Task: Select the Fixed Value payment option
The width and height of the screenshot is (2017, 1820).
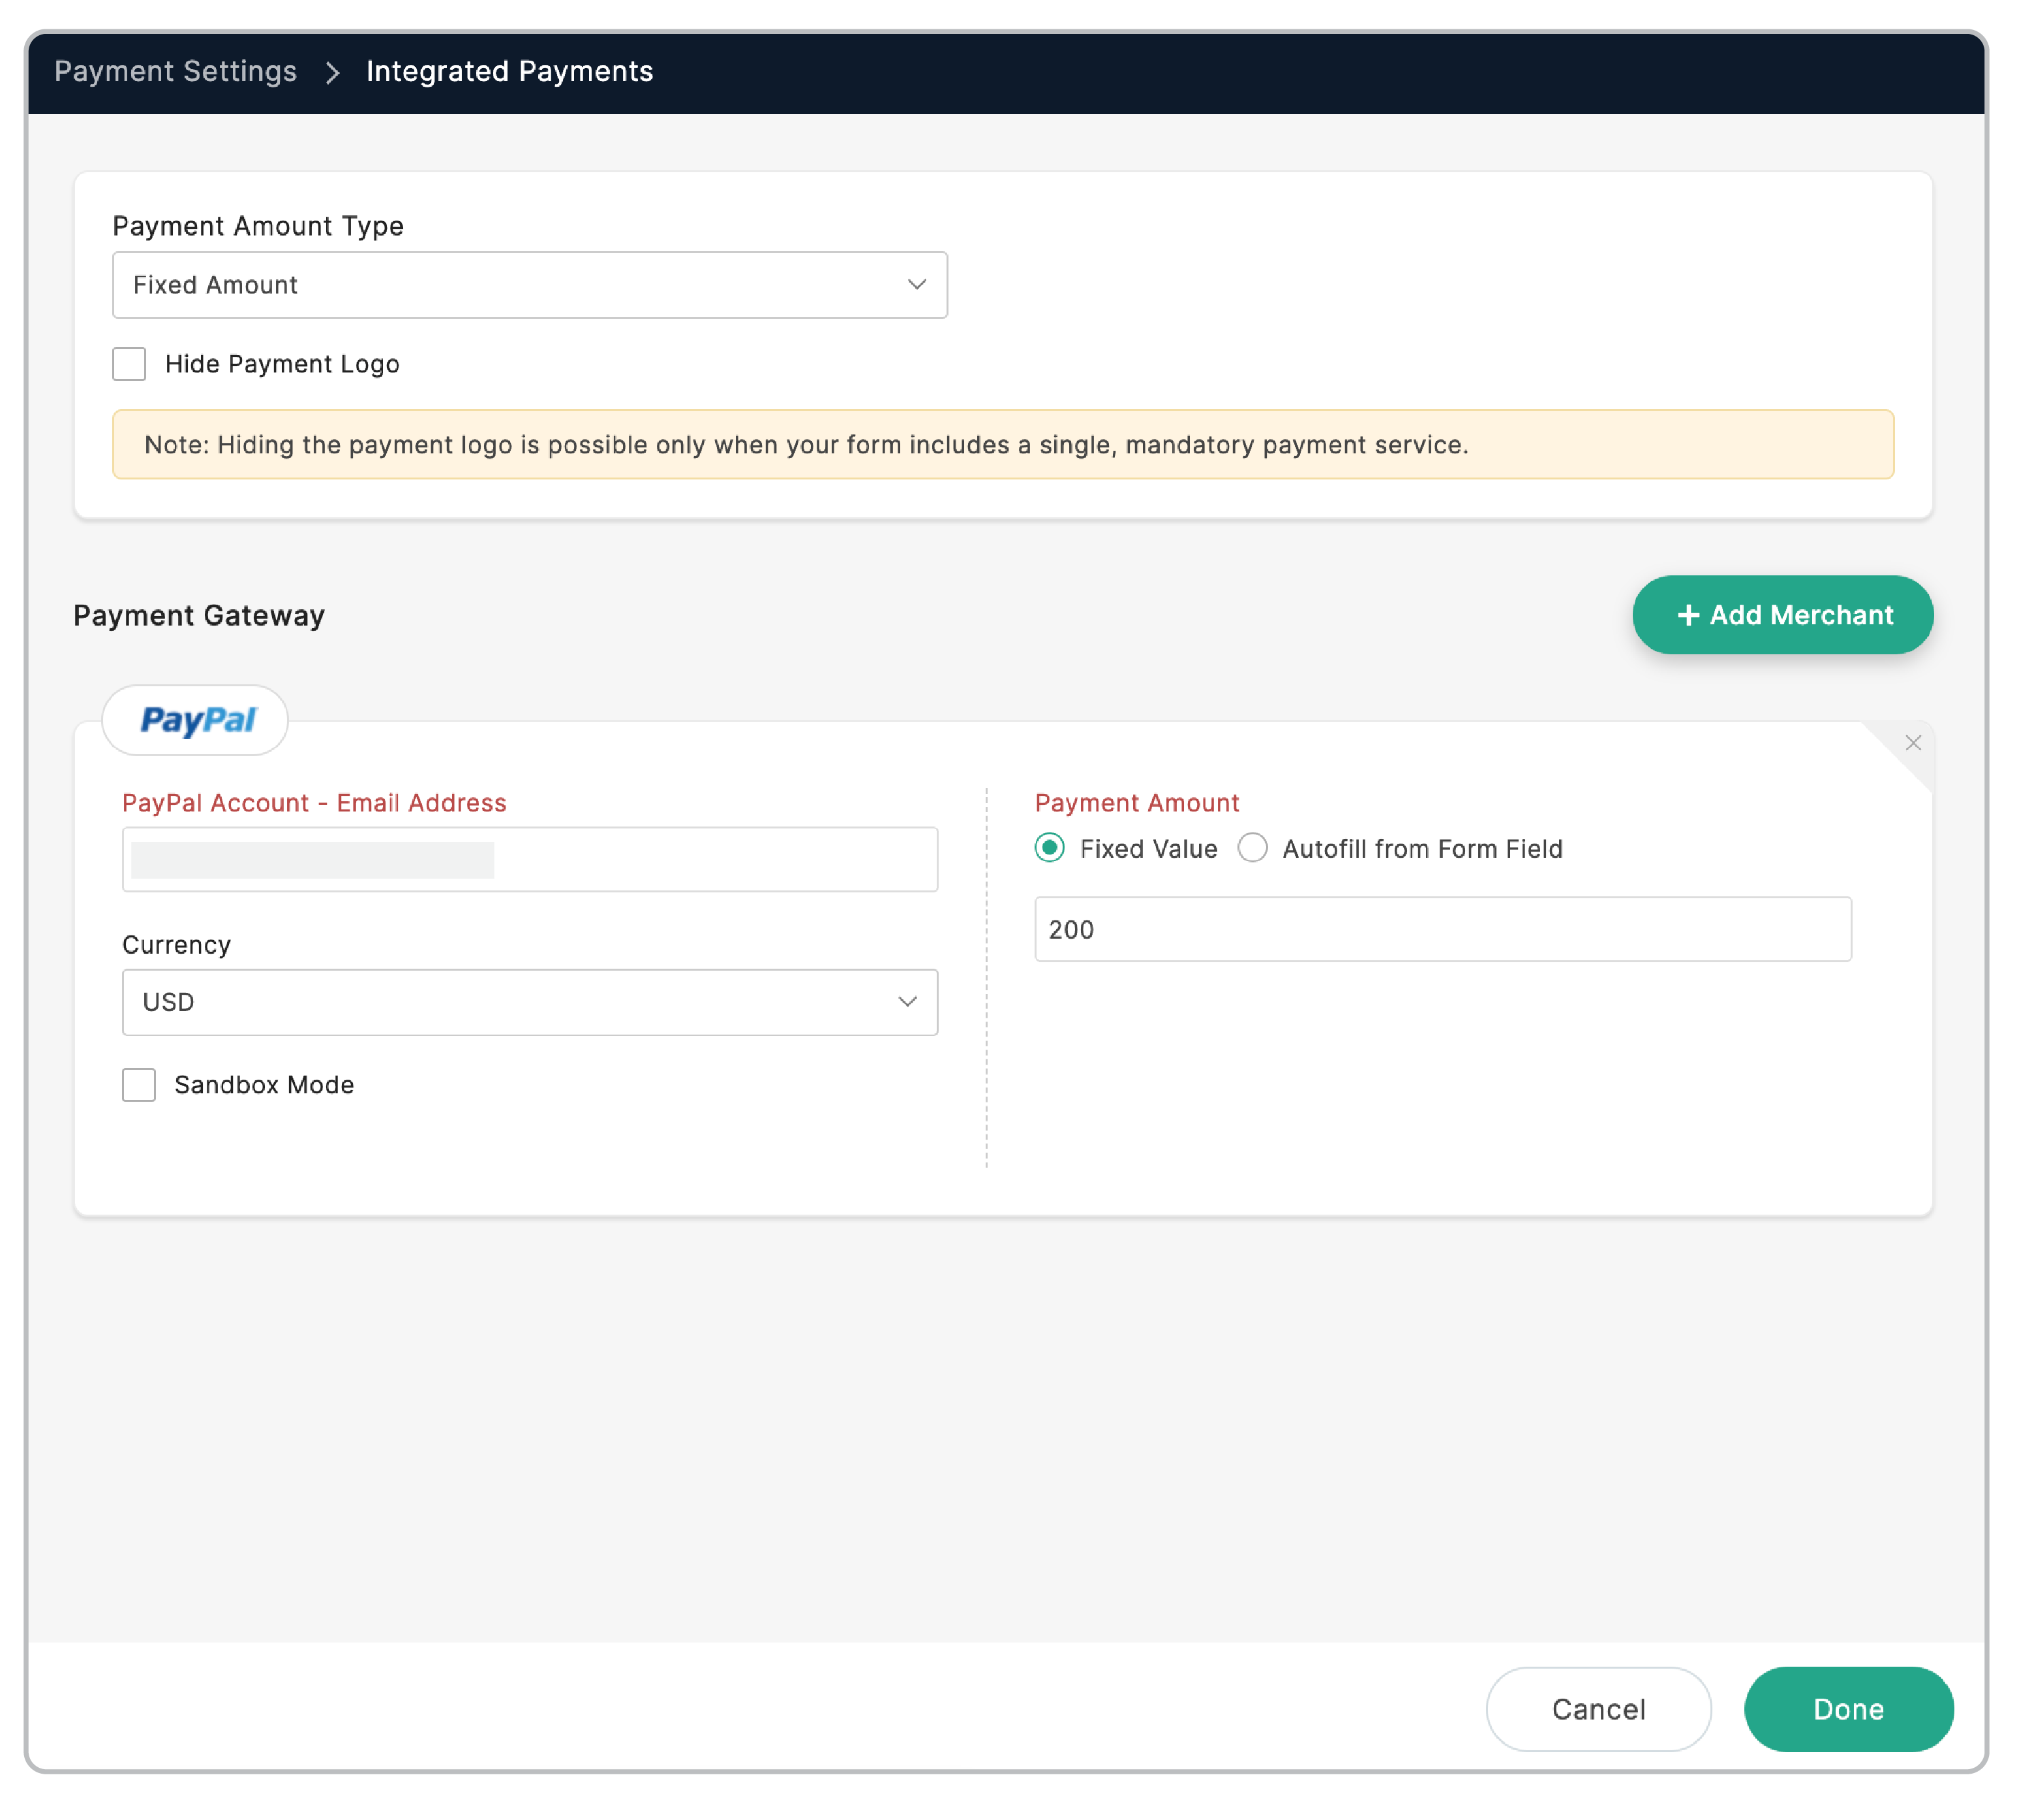Action: click(1049, 848)
